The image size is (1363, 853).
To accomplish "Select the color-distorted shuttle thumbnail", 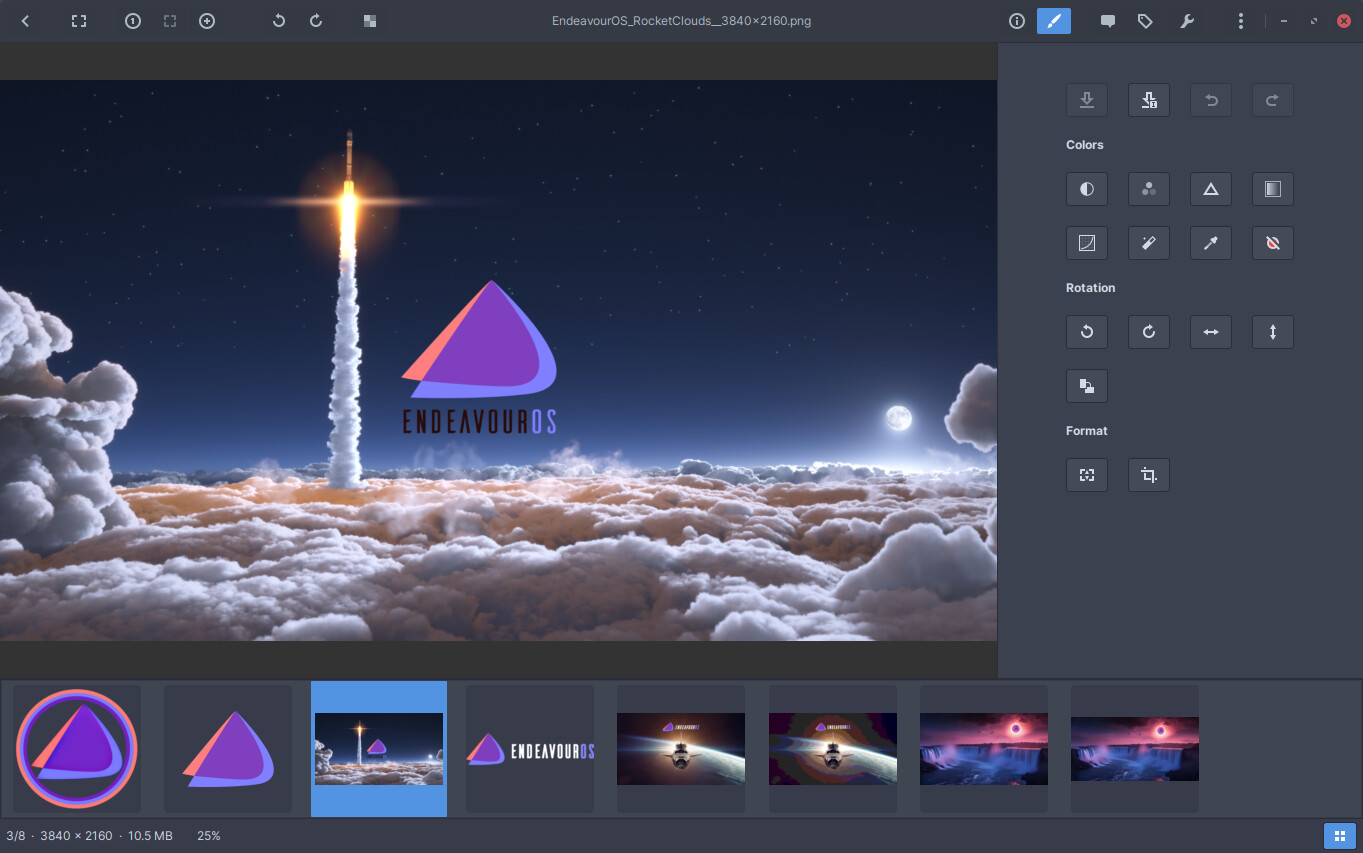I will 833,749.
